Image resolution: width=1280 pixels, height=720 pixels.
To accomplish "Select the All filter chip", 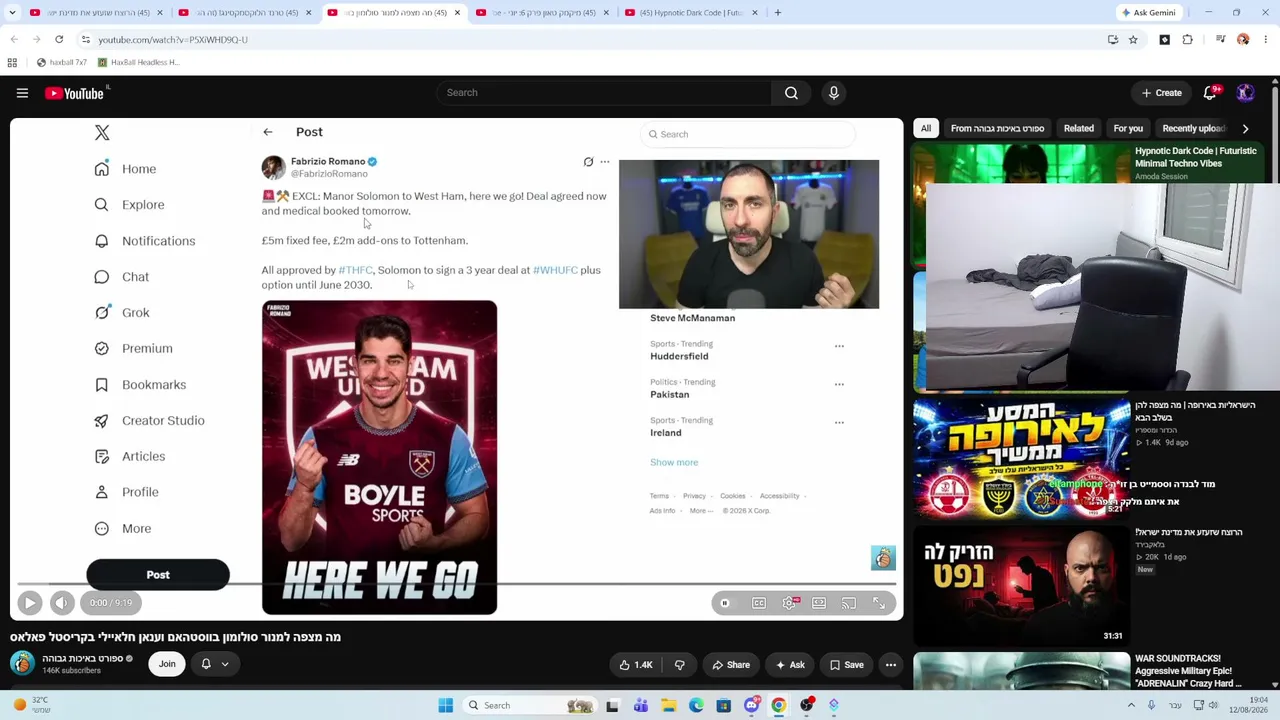I will click(x=926, y=128).
